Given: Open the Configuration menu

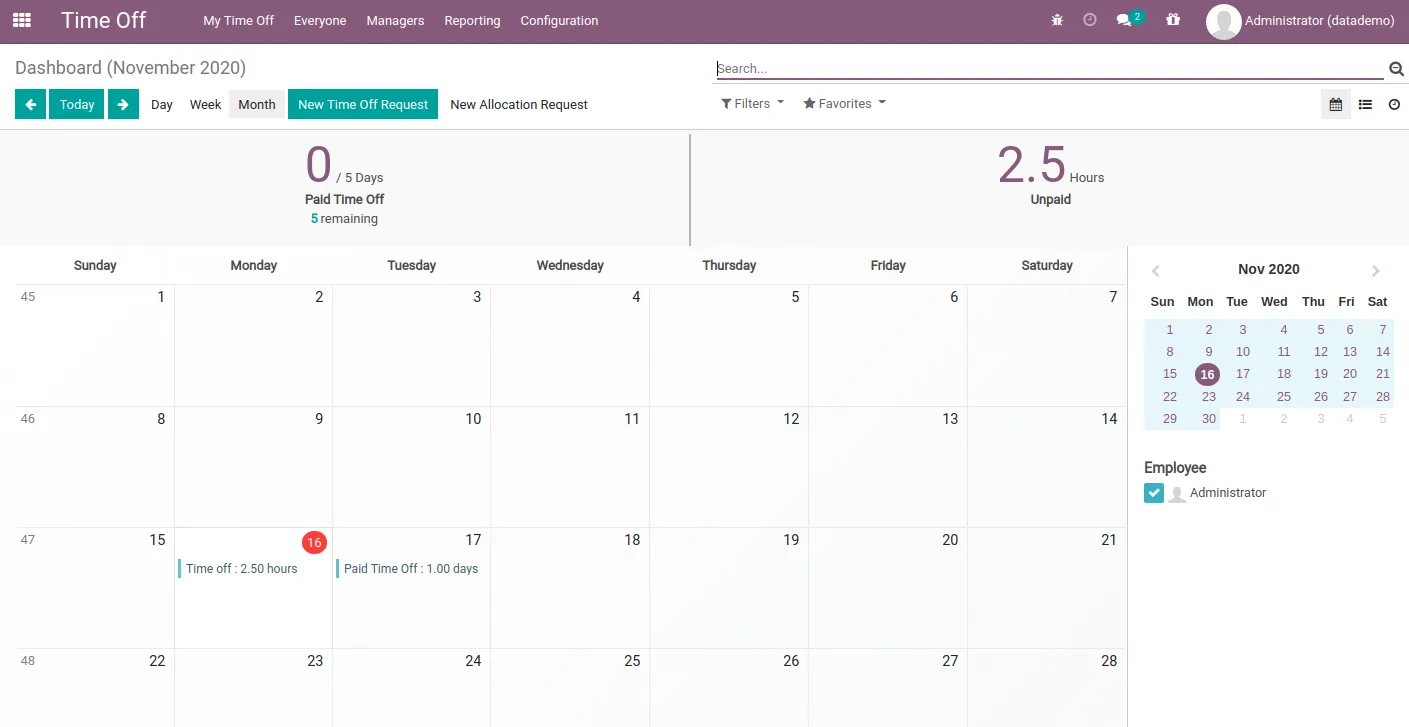Looking at the screenshot, I should [559, 20].
